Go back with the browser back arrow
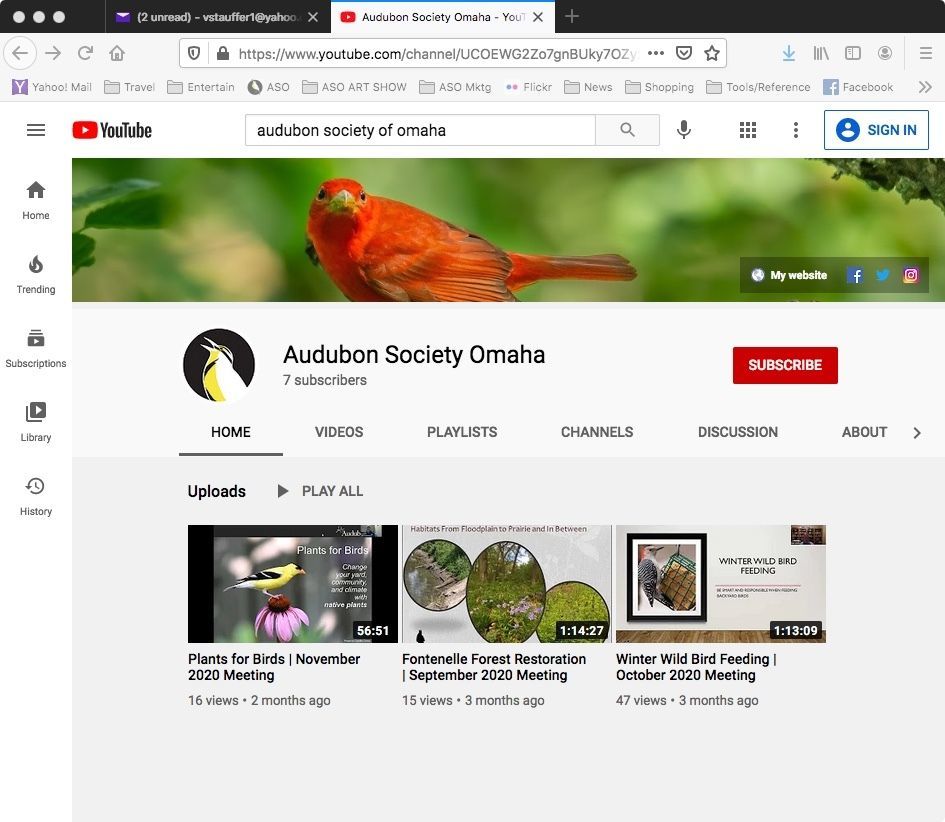Image resolution: width=945 pixels, height=822 pixels. 20,53
